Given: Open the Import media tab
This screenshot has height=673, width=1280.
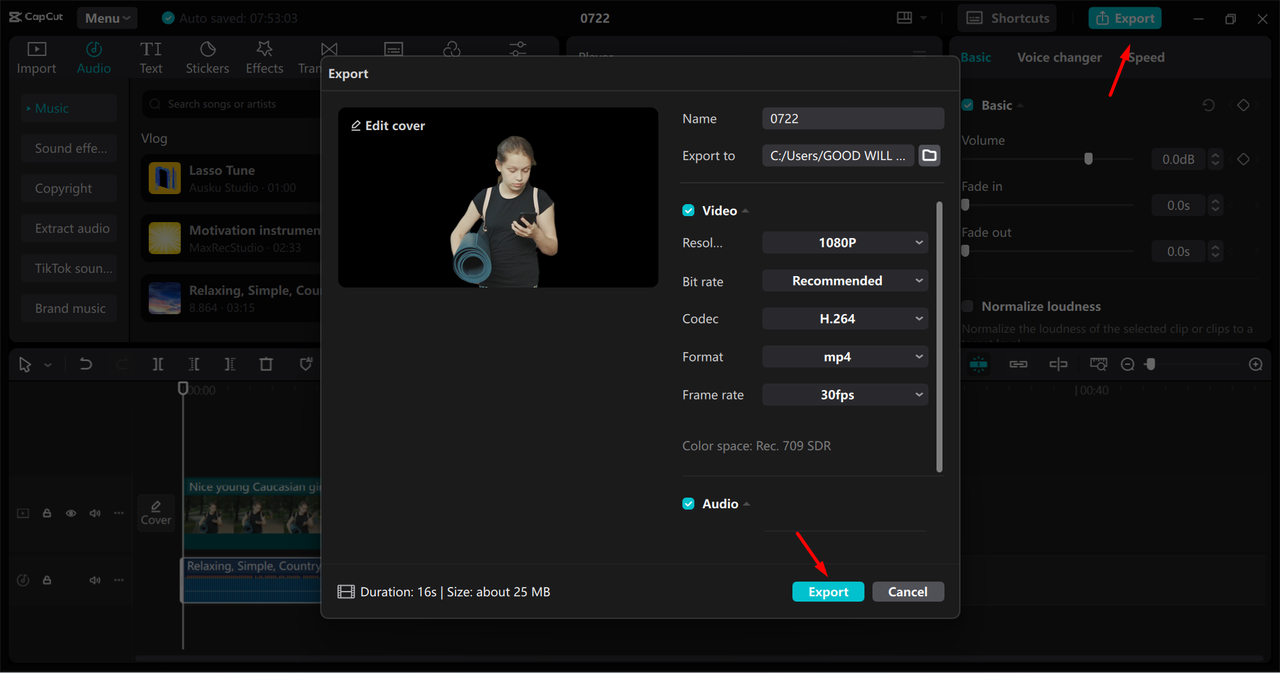Looking at the screenshot, I should point(36,58).
